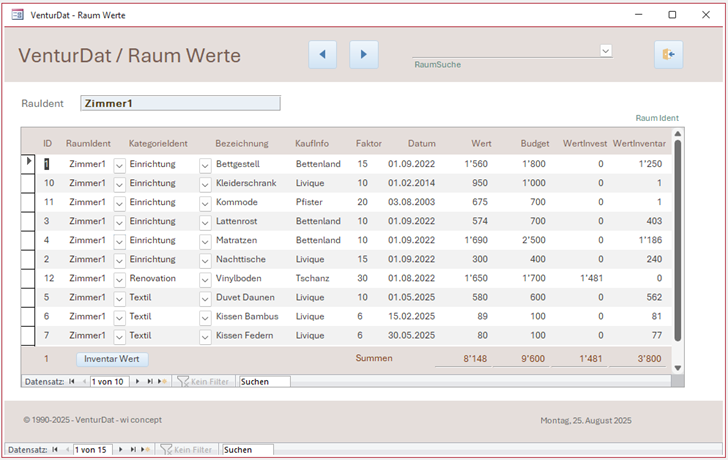Expand RaumIdent dropdown in the Bettgestell row
This screenshot has width=728, height=460.
[119, 164]
